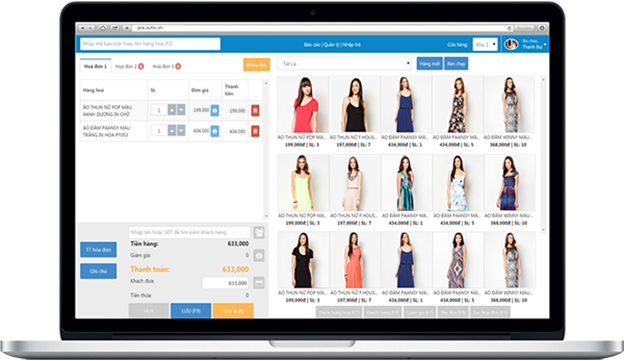
Task: Focus the barcode product search field
Action: (x=150, y=44)
